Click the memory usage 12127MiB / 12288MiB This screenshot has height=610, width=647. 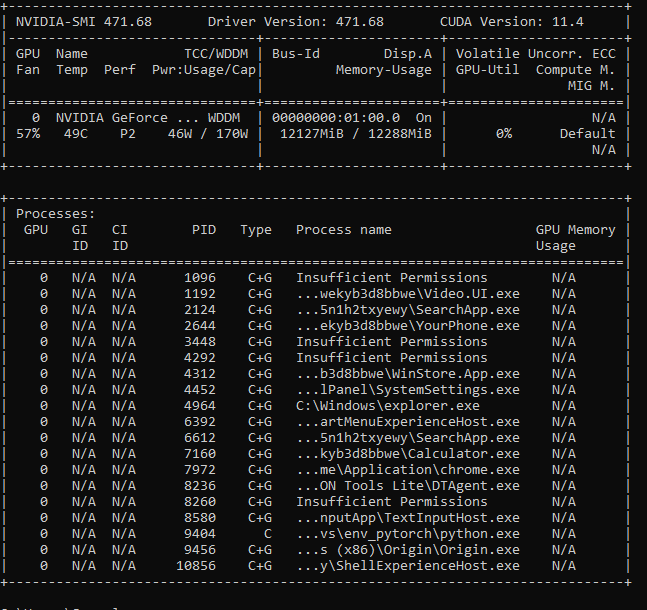[355, 133]
